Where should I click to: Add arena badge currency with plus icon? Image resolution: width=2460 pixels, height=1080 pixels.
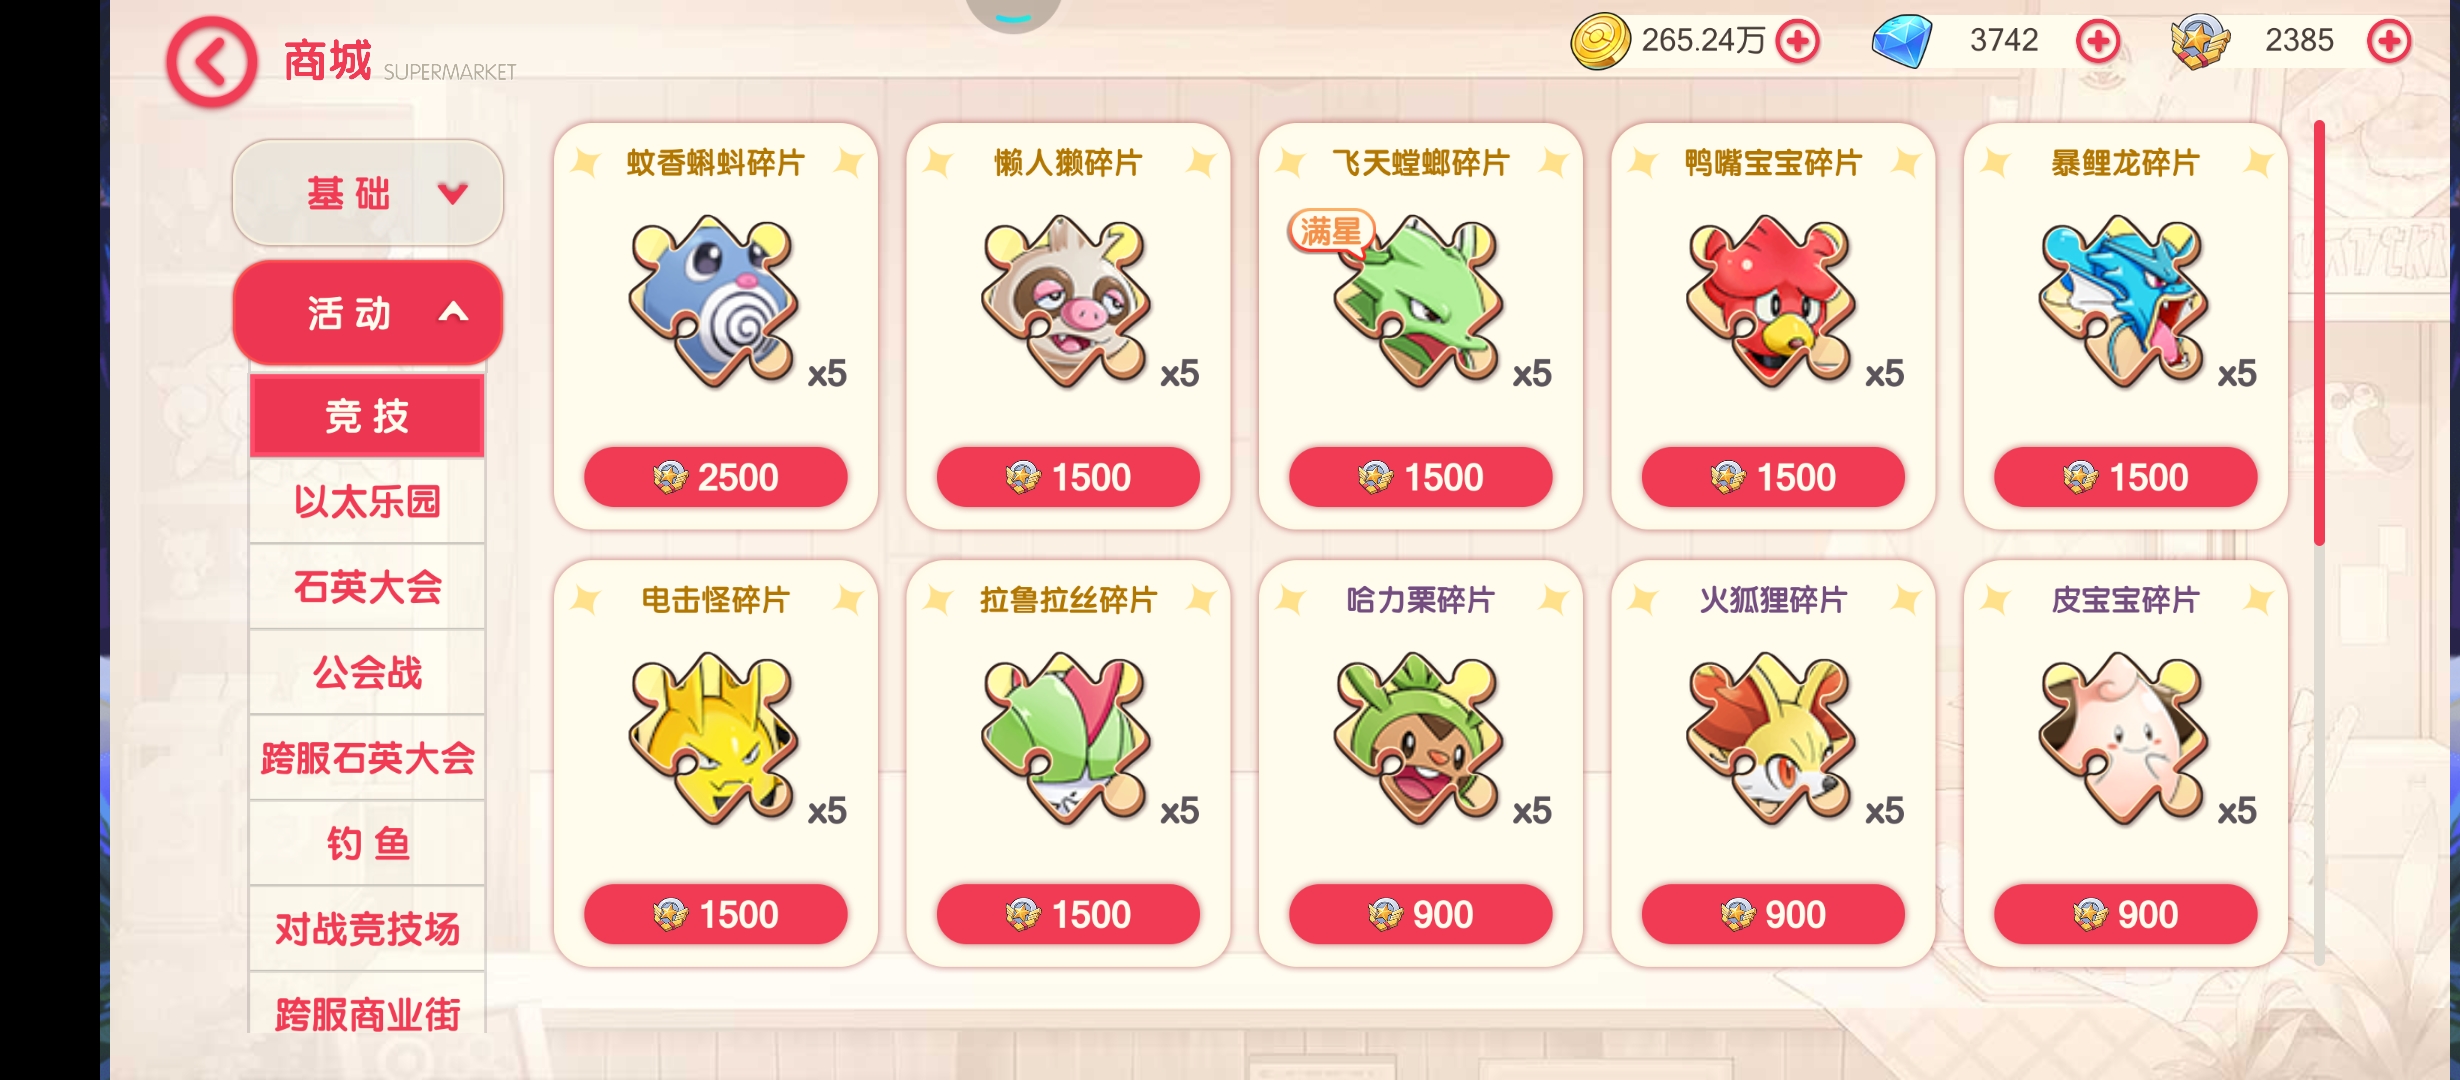click(2389, 42)
